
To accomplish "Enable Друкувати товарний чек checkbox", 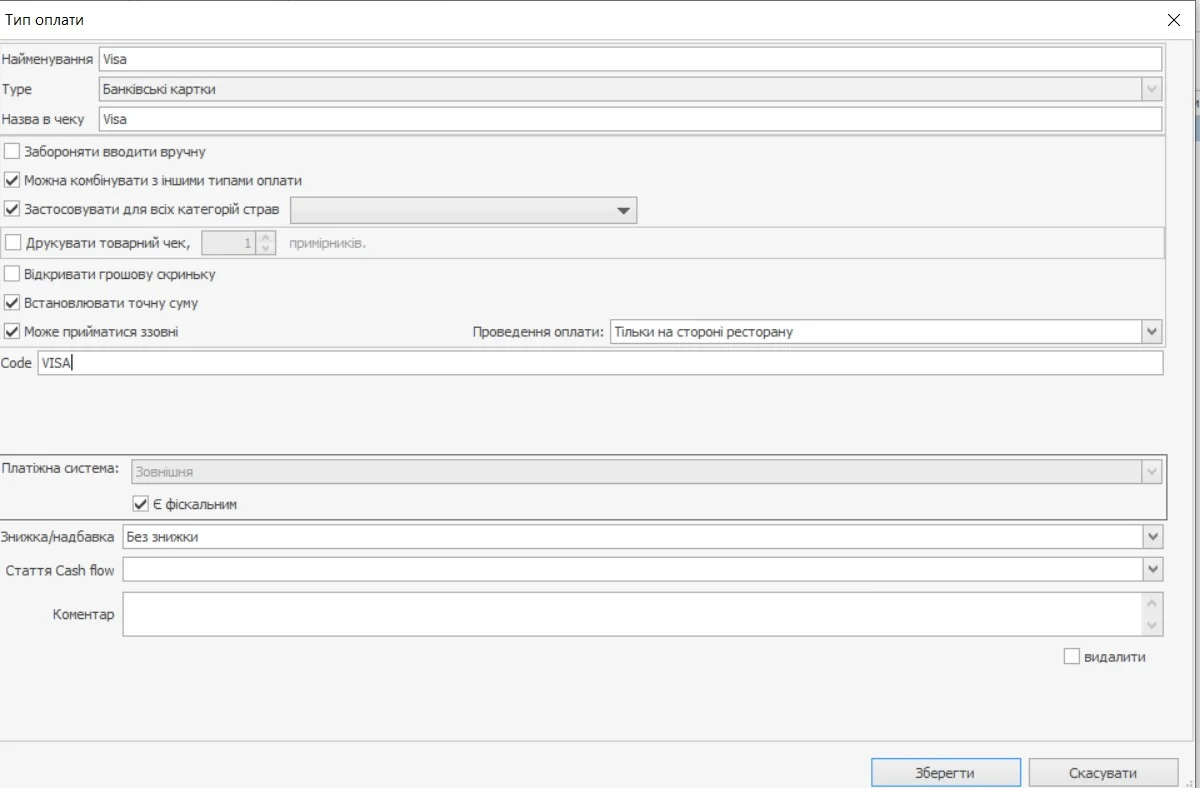I will pos(12,242).
